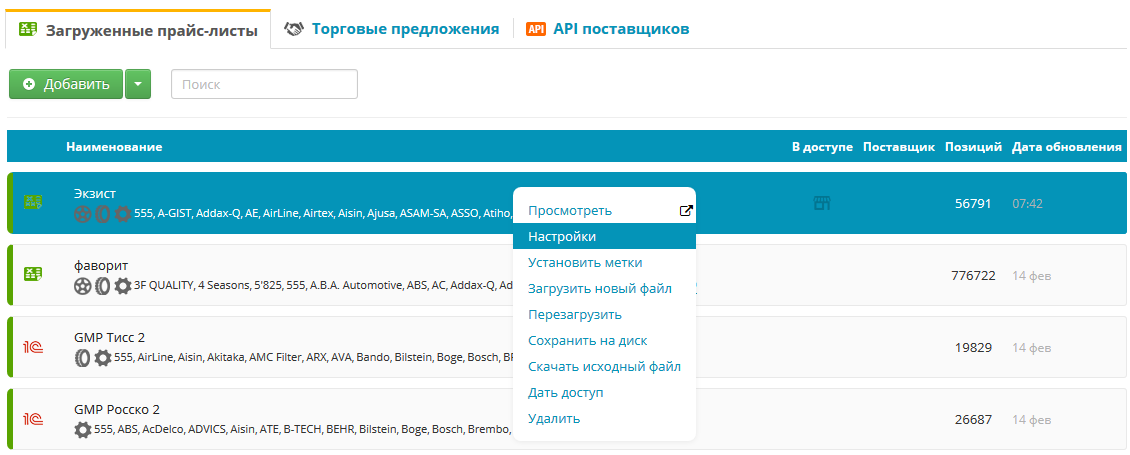Click the tire icon in фаворит row
Screen dimensions: 1130x455
103,285
